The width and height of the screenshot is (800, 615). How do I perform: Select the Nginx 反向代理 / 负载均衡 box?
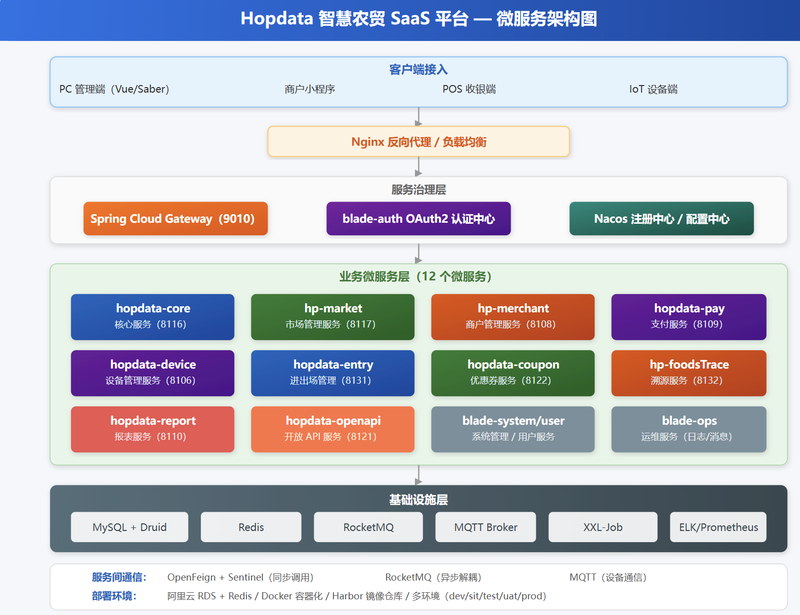tap(418, 141)
